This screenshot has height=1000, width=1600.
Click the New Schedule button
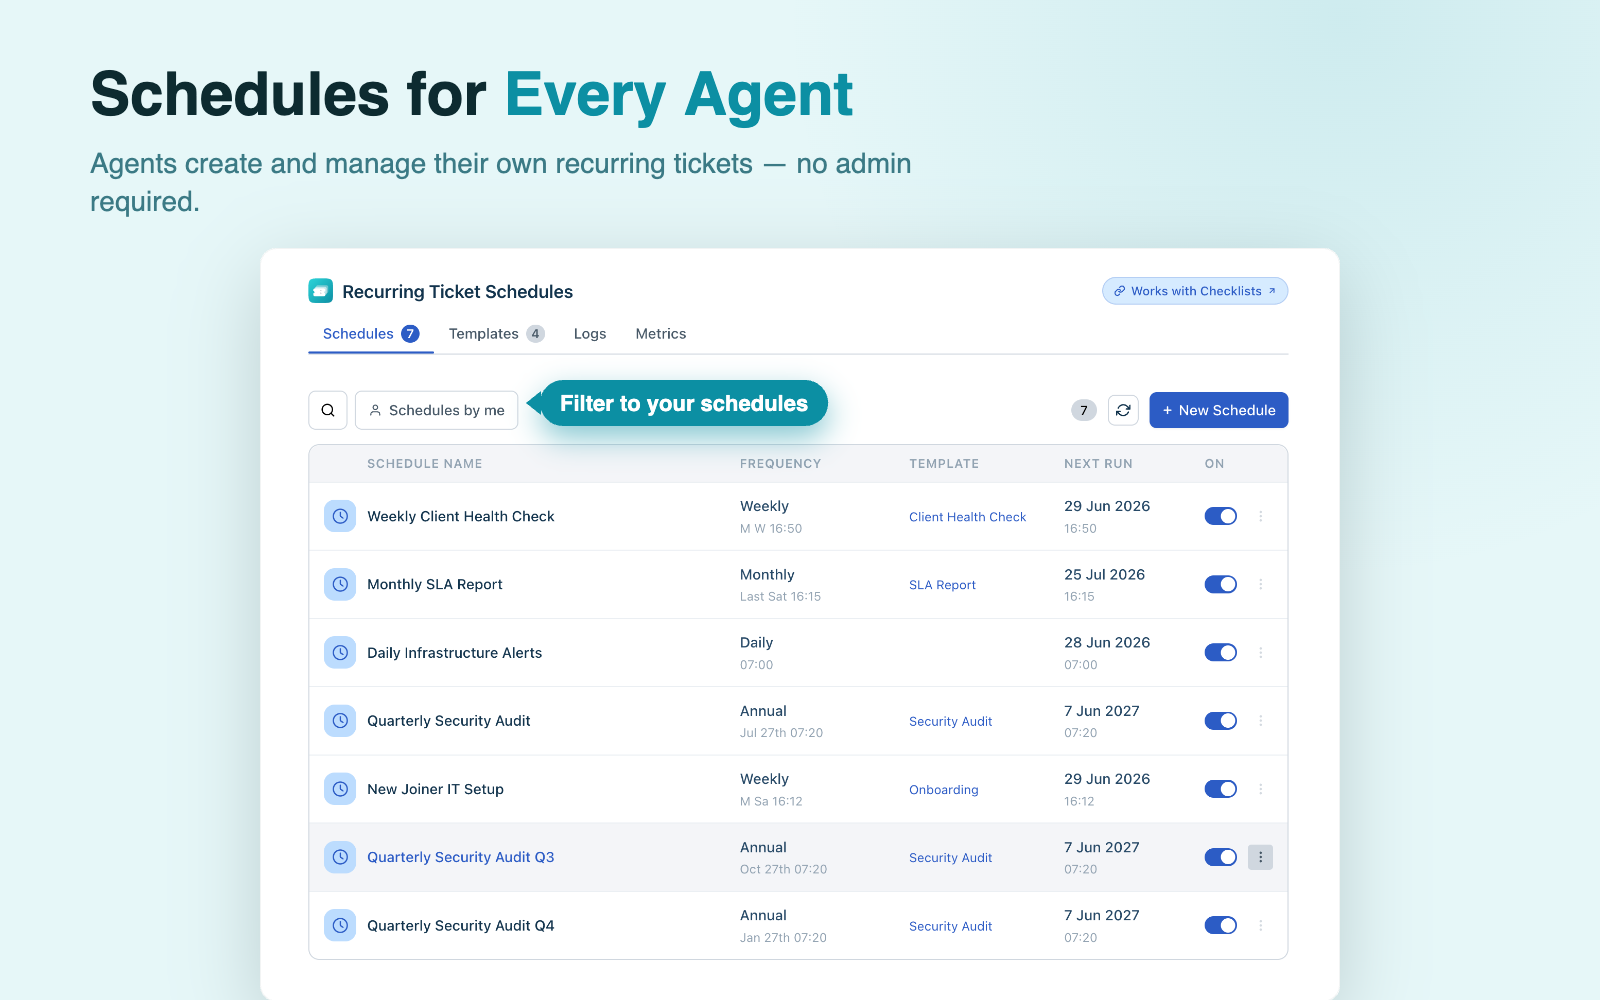pos(1218,410)
